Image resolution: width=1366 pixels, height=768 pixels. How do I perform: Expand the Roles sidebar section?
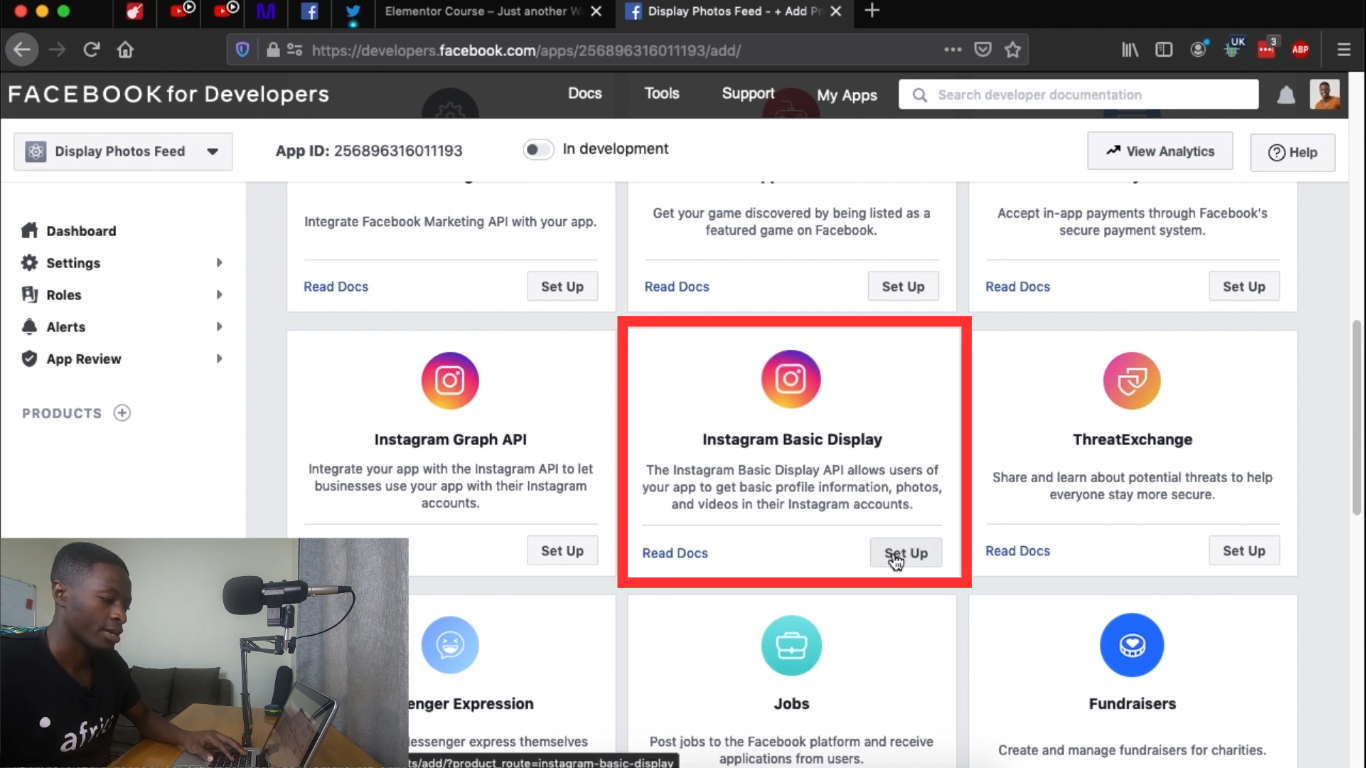[219, 295]
